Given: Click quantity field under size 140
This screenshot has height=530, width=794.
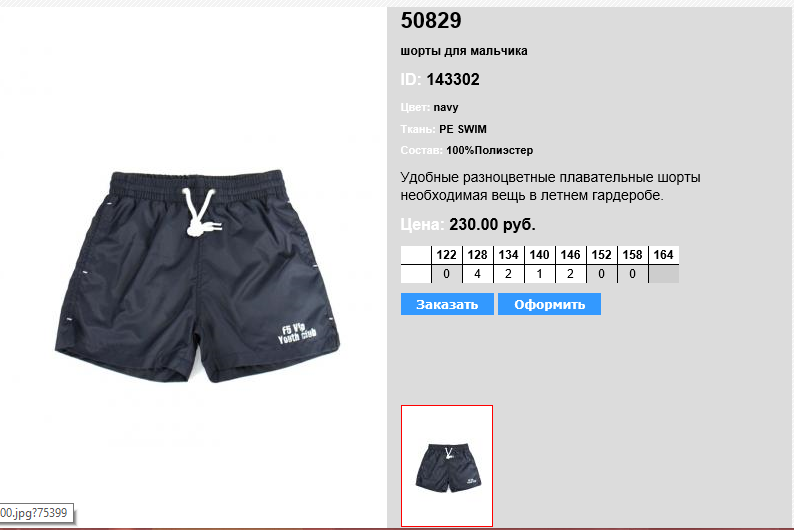Looking at the screenshot, I should (539, 274).
